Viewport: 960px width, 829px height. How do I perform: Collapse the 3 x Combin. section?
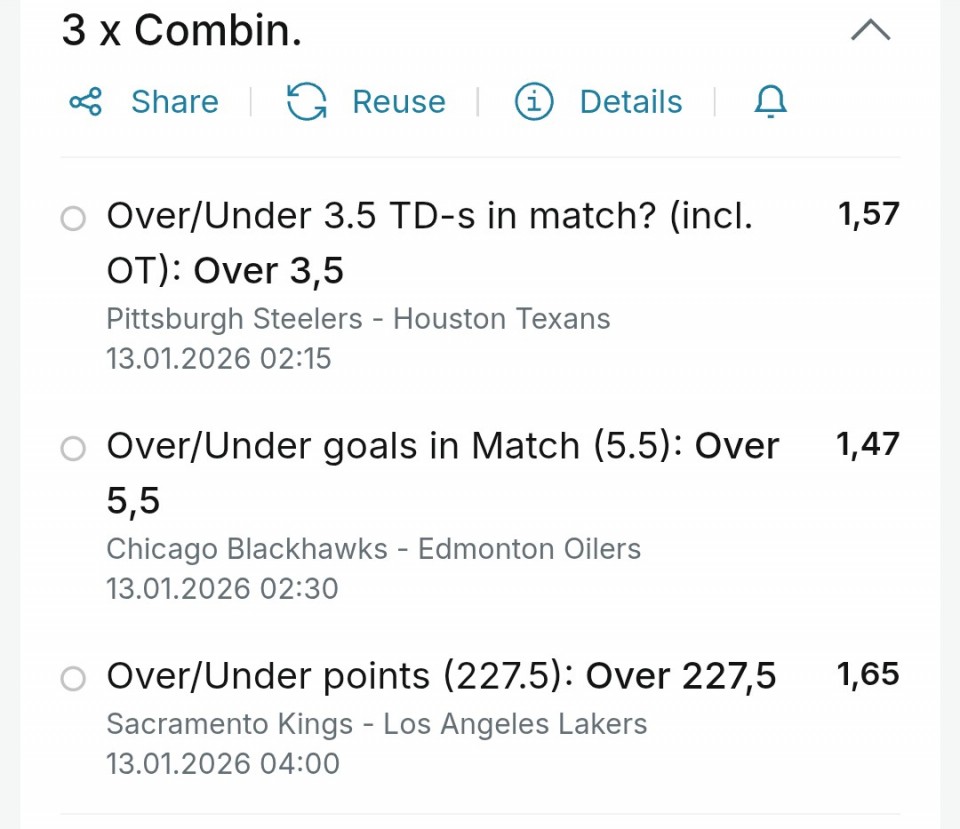pos(870,31)
